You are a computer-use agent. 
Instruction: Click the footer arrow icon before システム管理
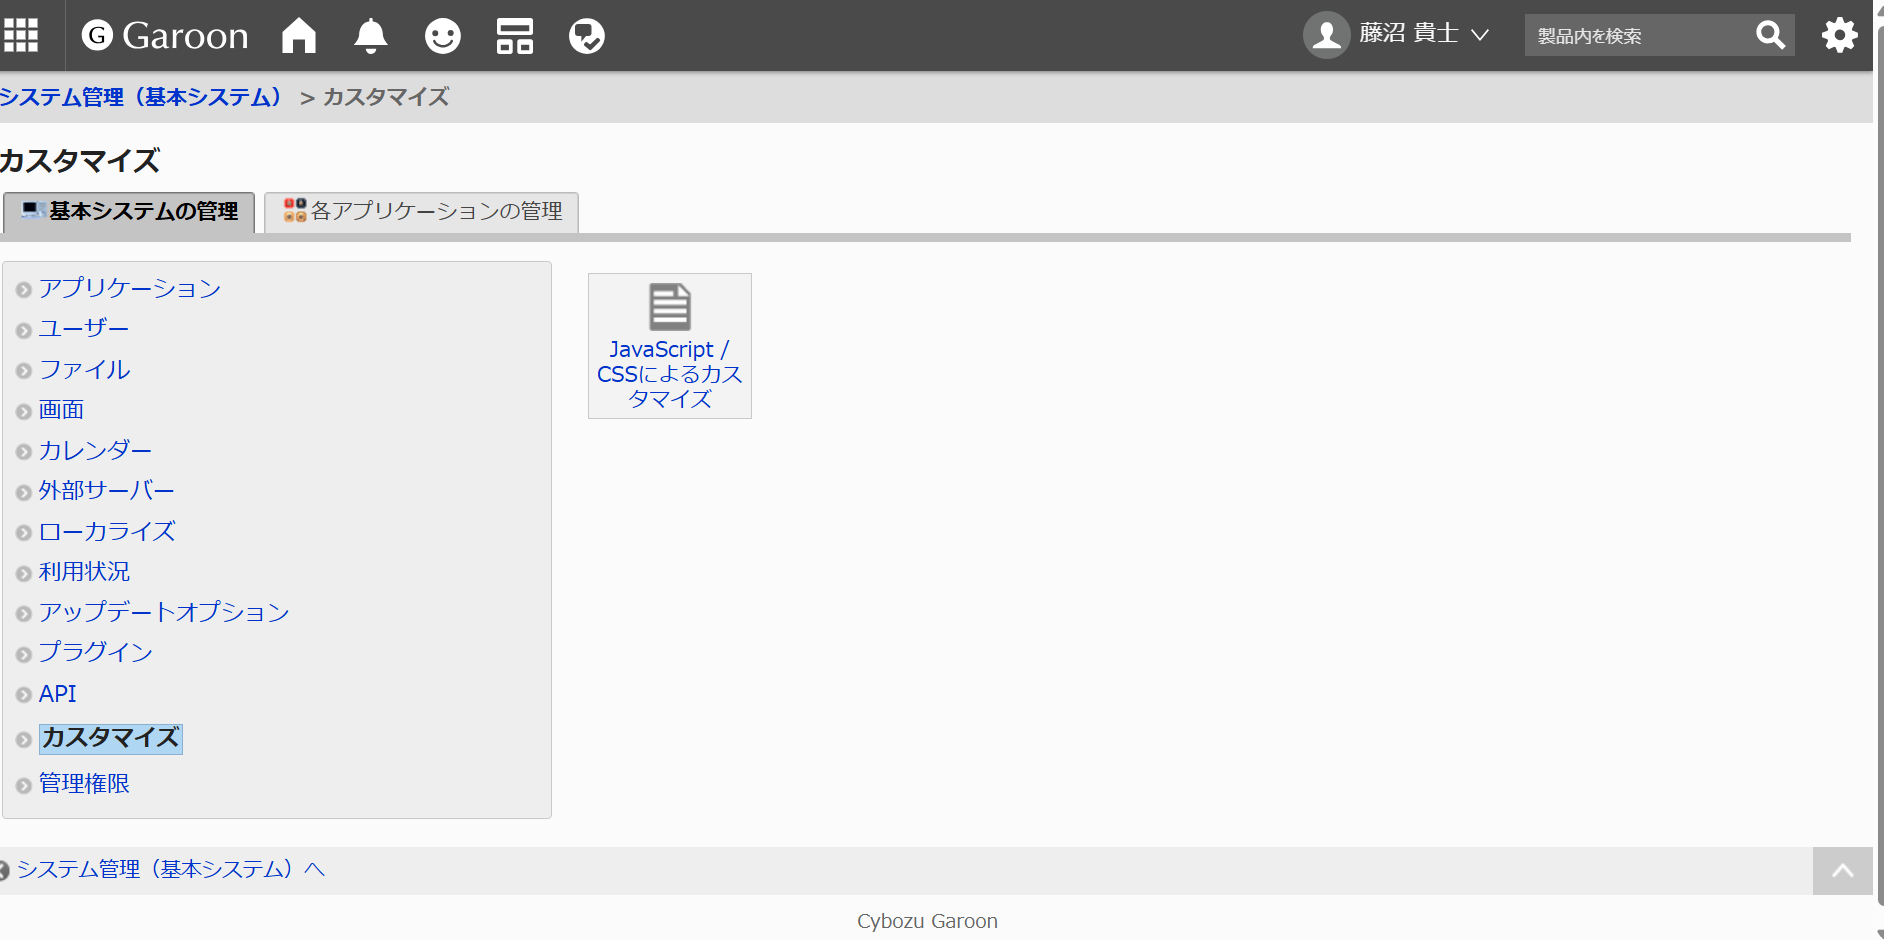(4, 871)
